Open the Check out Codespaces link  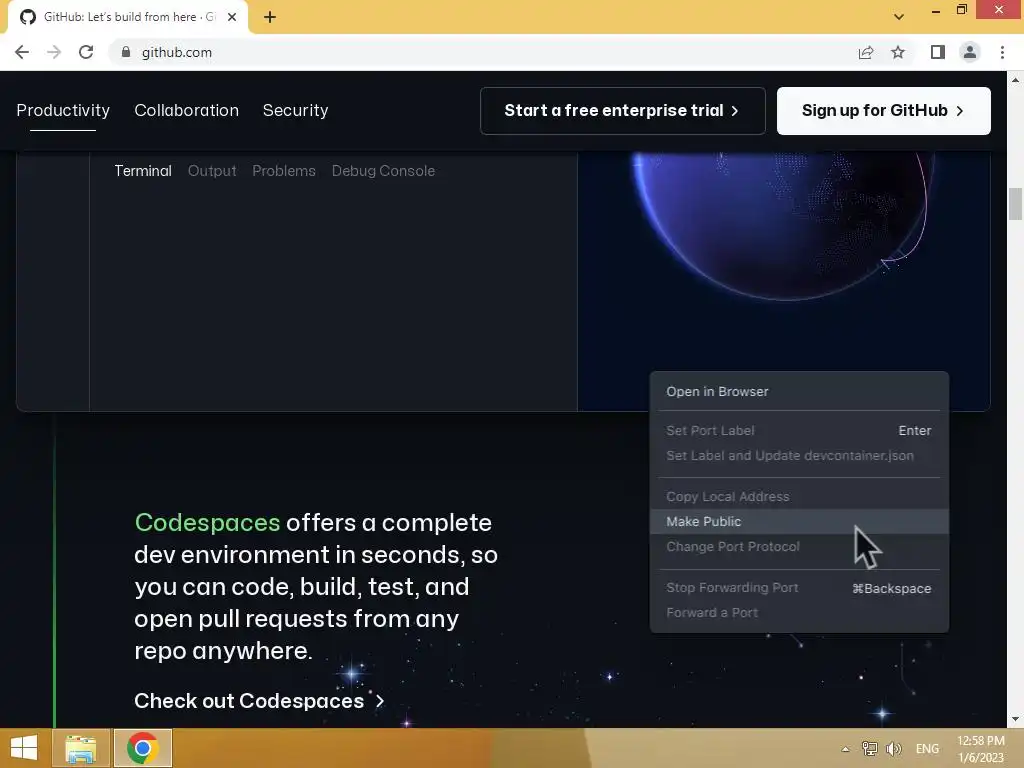pos(259,701)
